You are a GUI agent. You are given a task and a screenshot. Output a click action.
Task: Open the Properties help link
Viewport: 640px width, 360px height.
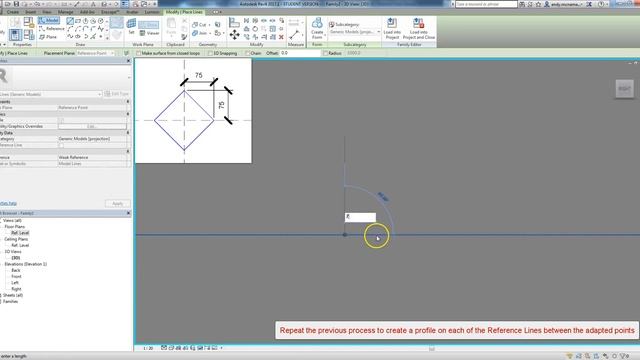point(8,203)
